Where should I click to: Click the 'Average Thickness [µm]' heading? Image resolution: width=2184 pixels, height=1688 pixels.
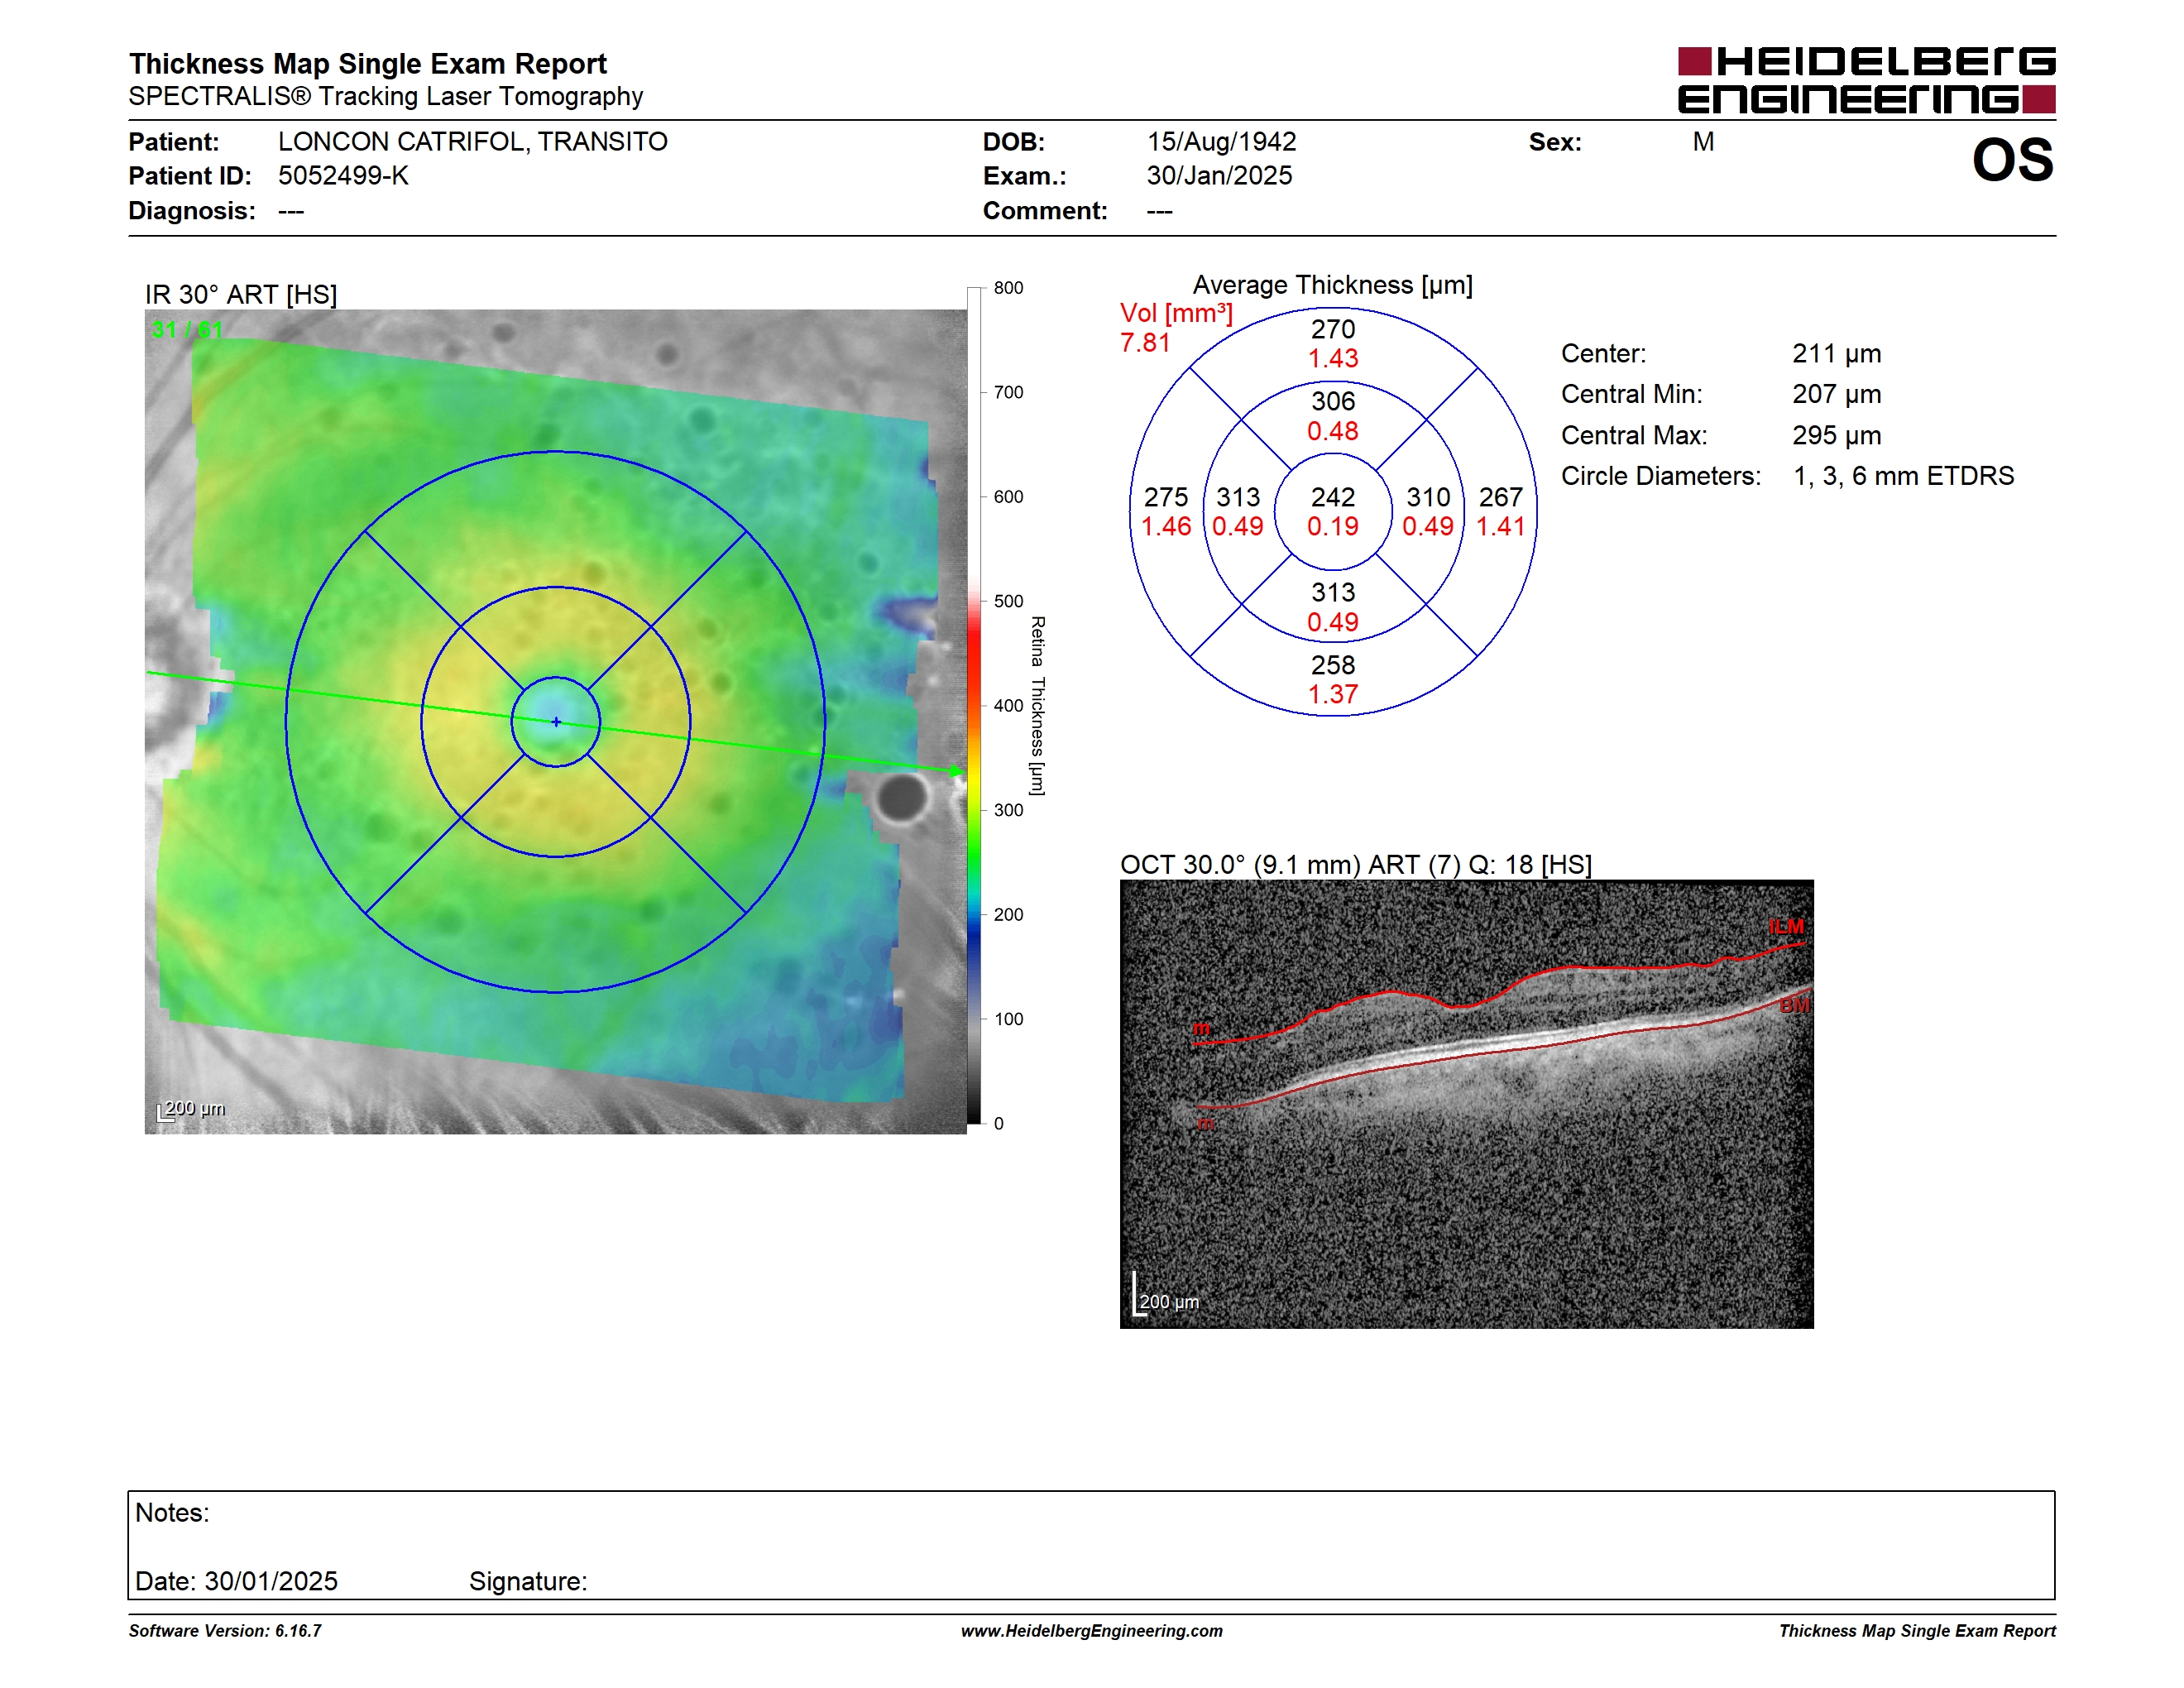(x=1332, y=286)
